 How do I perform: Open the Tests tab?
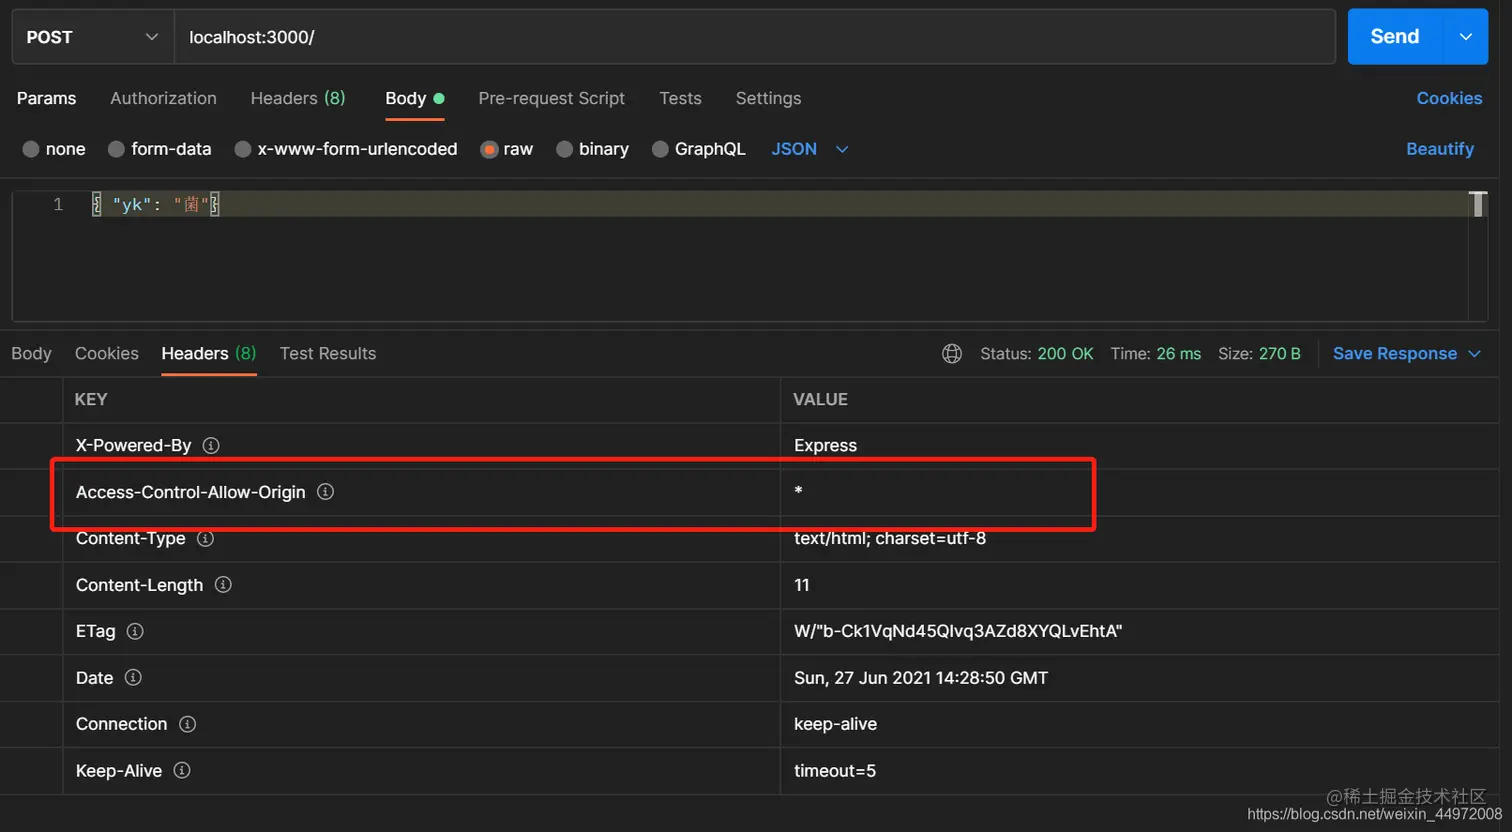(680, 98)
